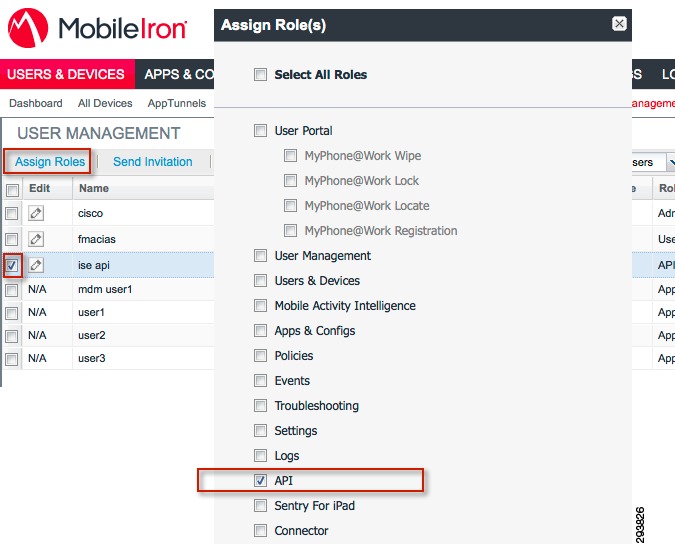Select the mdm user1 row checkbox
675x544 pixels.
point(12,291)
